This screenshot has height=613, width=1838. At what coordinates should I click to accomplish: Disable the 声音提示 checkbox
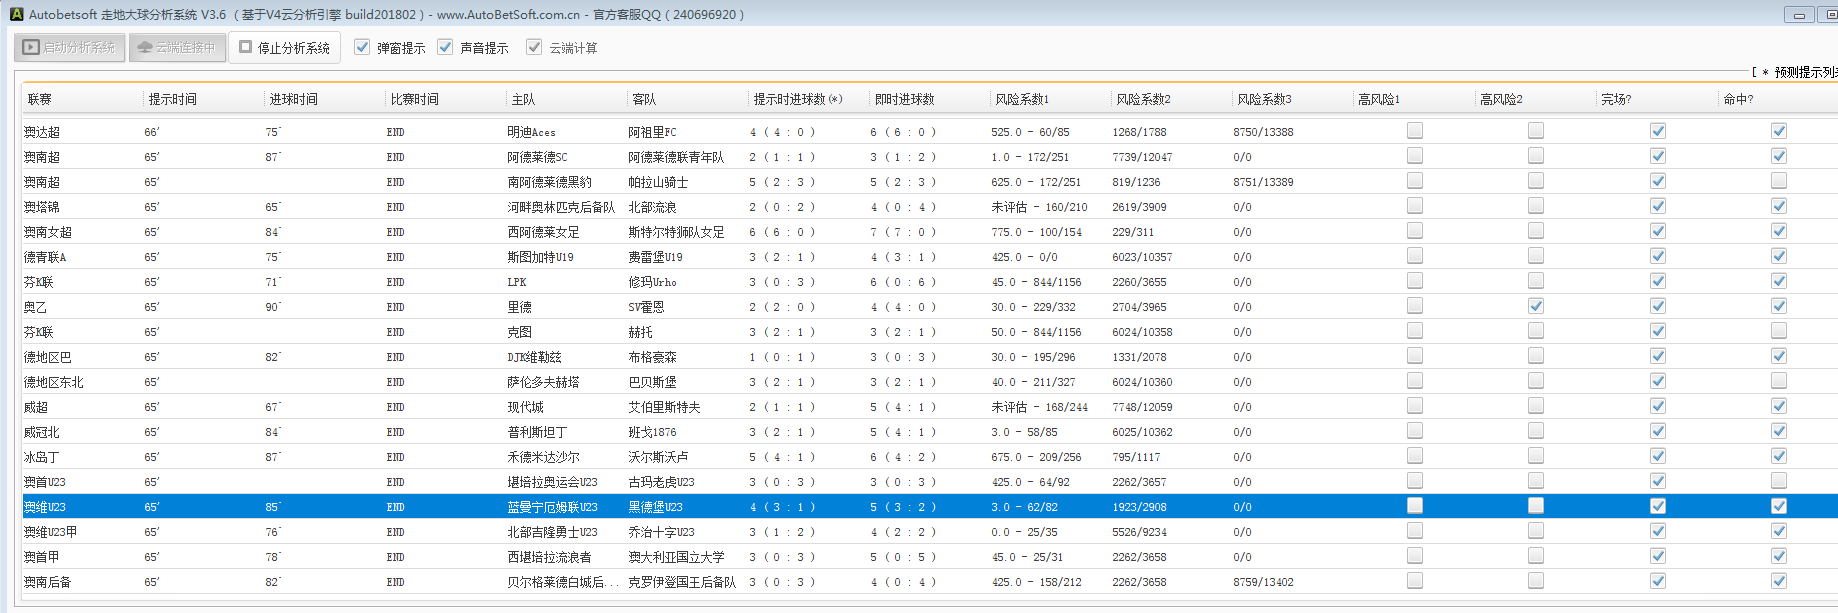(445, 47)
